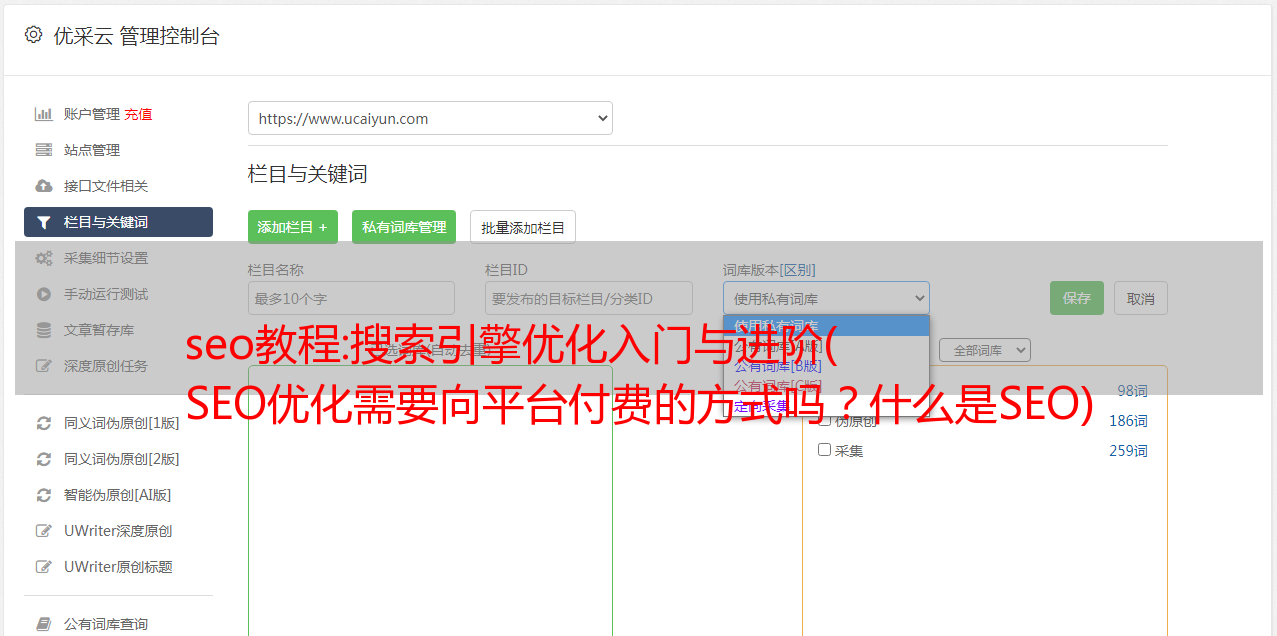Click the gear icon beside 优采云 管理控制台
This screenshot has width=1277, height=636.
click(33, 35)
